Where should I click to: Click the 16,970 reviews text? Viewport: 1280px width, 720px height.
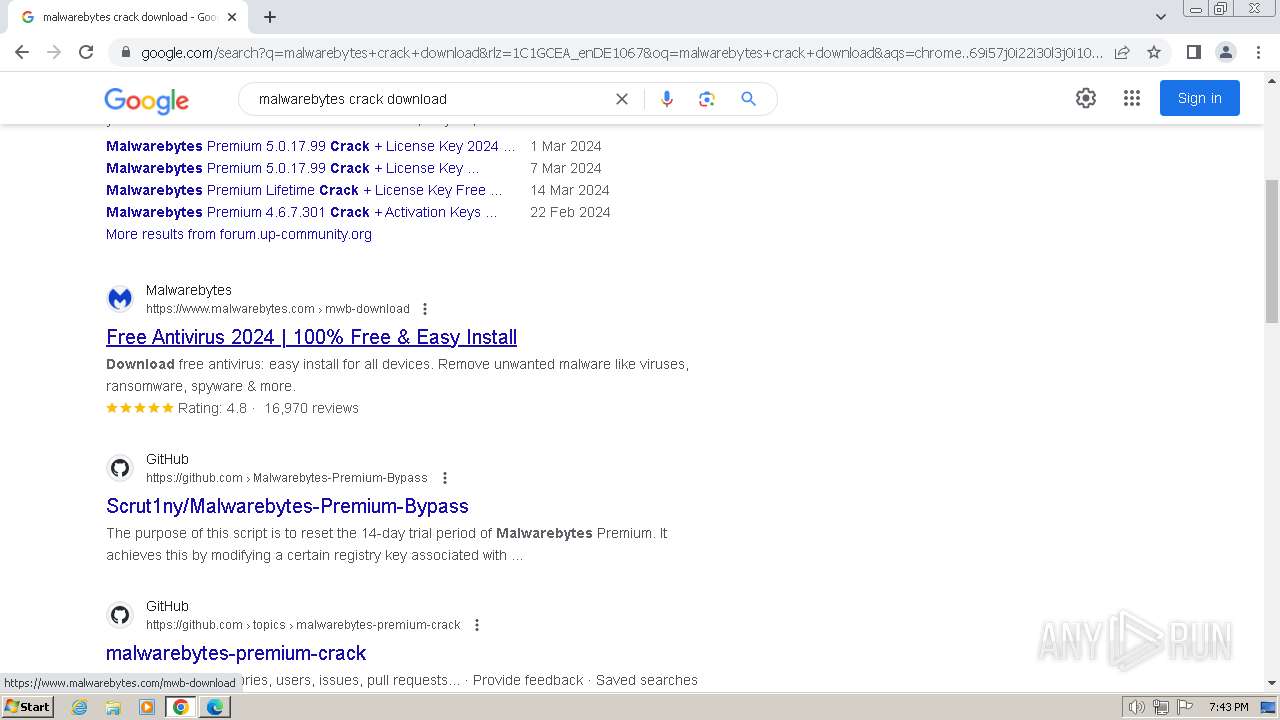[311, 408]
